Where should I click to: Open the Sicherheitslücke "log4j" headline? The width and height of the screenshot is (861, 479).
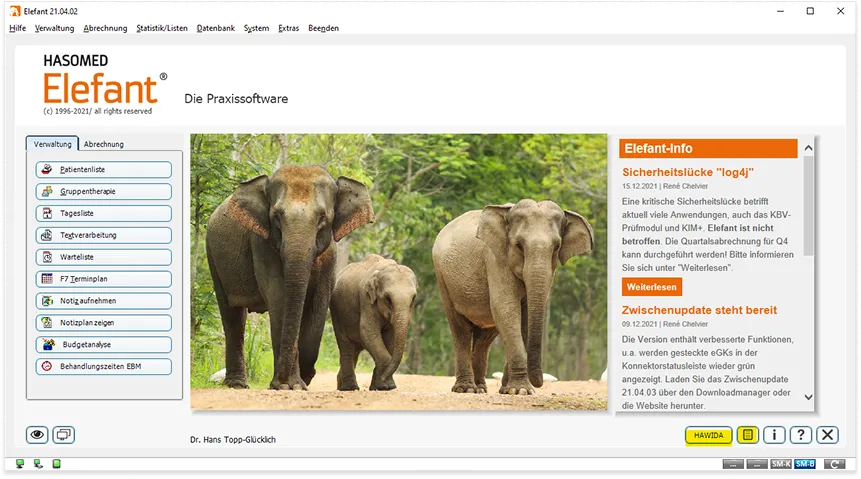click(688, 172)
